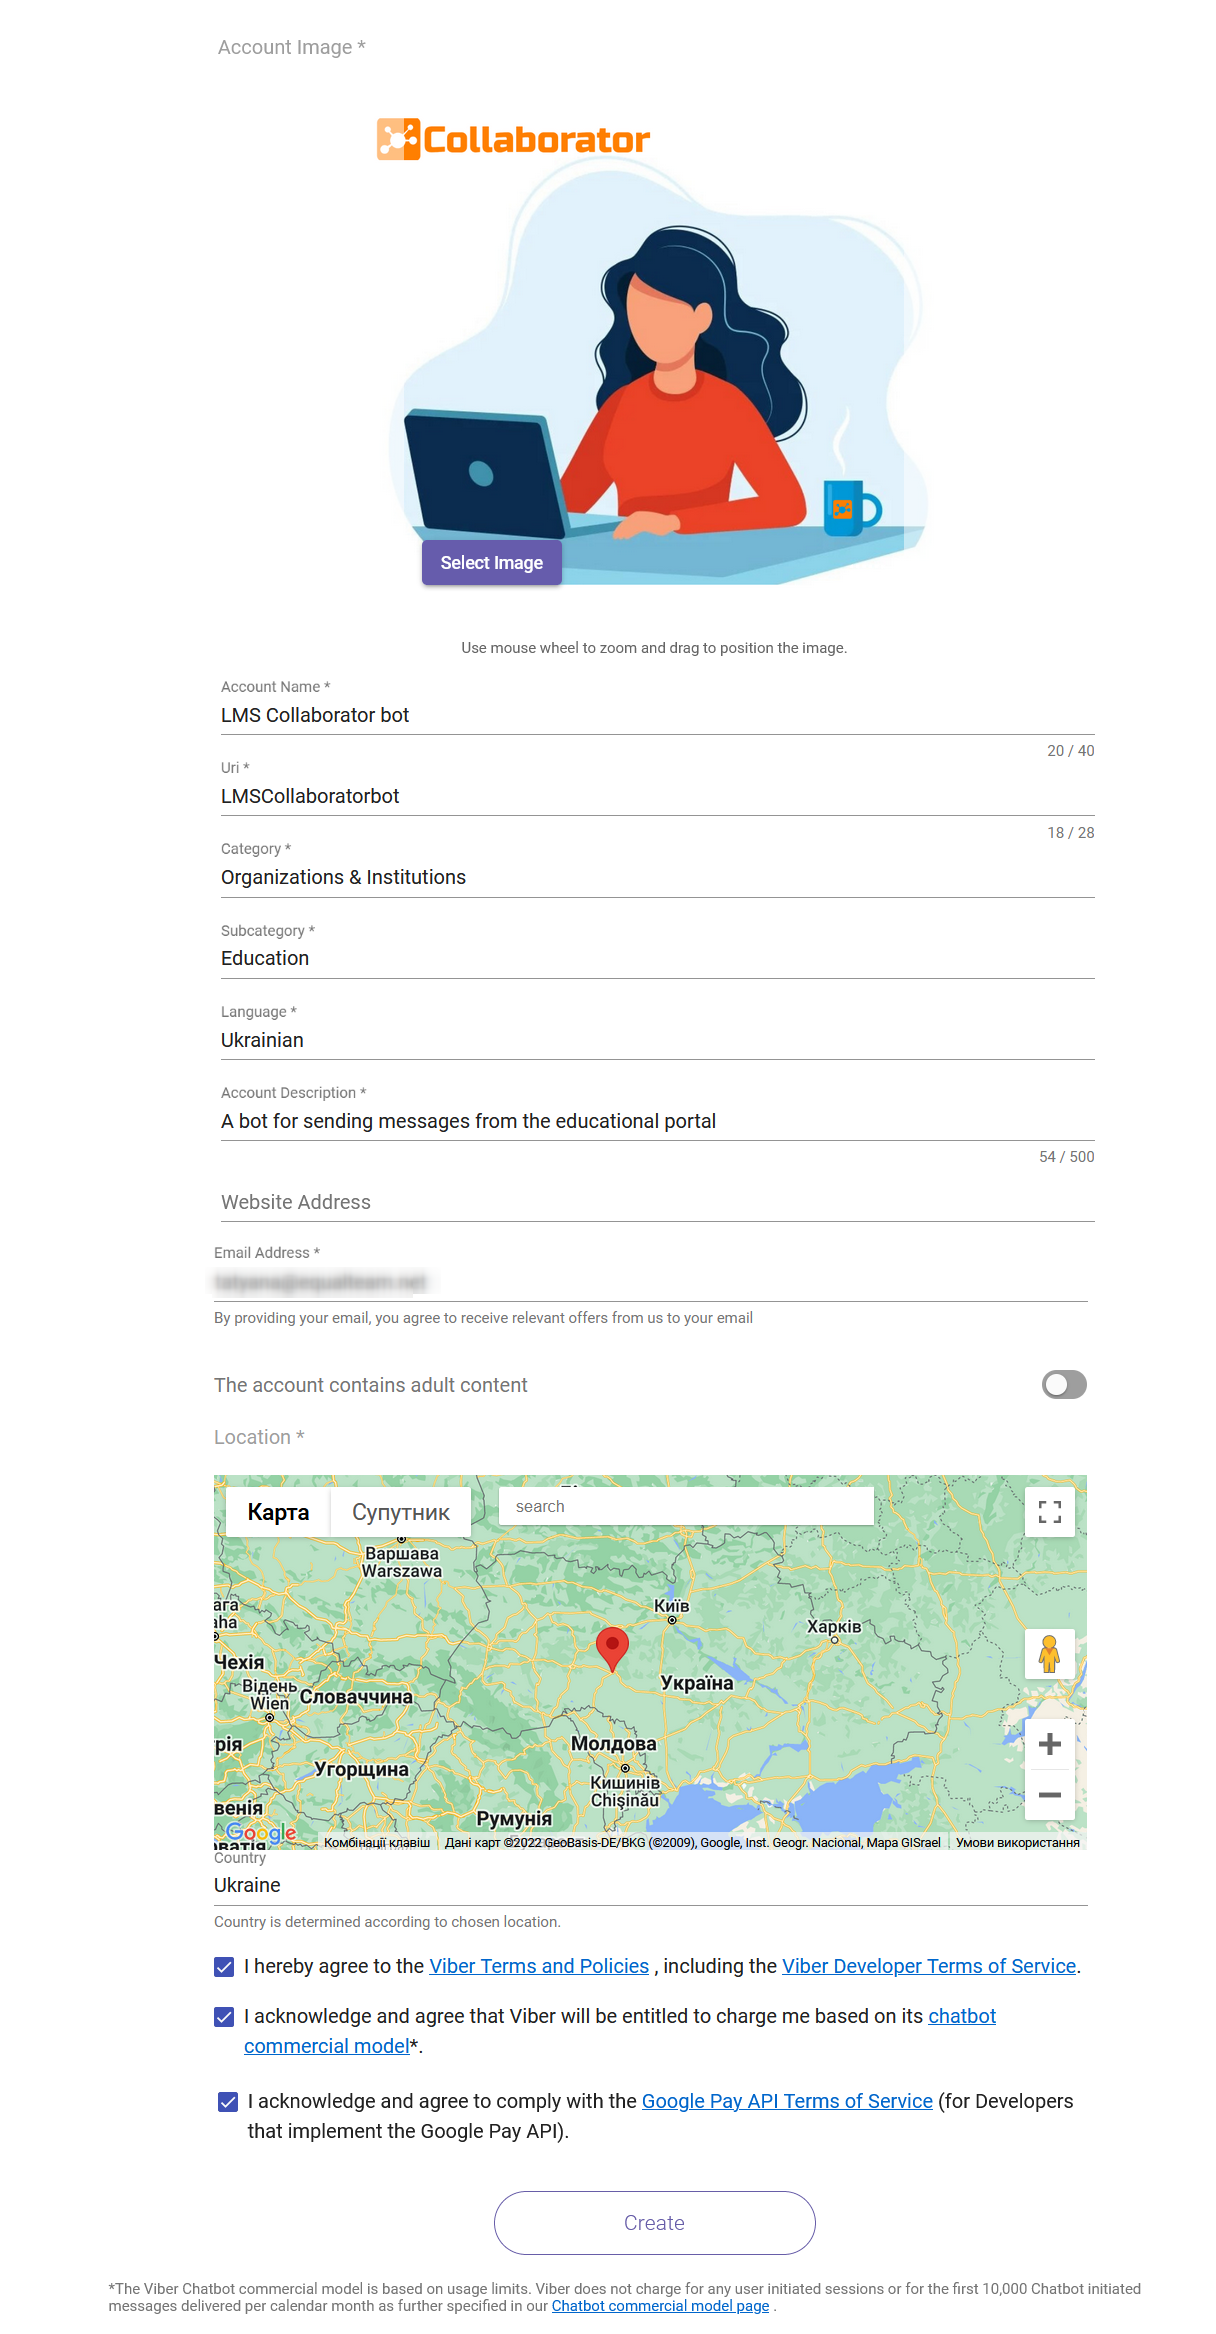Click the Чехія label on the map
Screen dimensions: 1216x2334
point(239,1662)
